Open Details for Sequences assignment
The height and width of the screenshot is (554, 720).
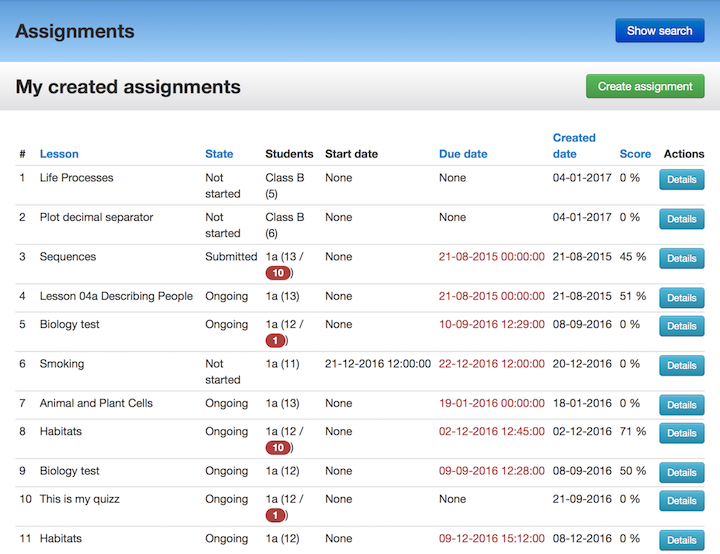[x=681, y=259]
